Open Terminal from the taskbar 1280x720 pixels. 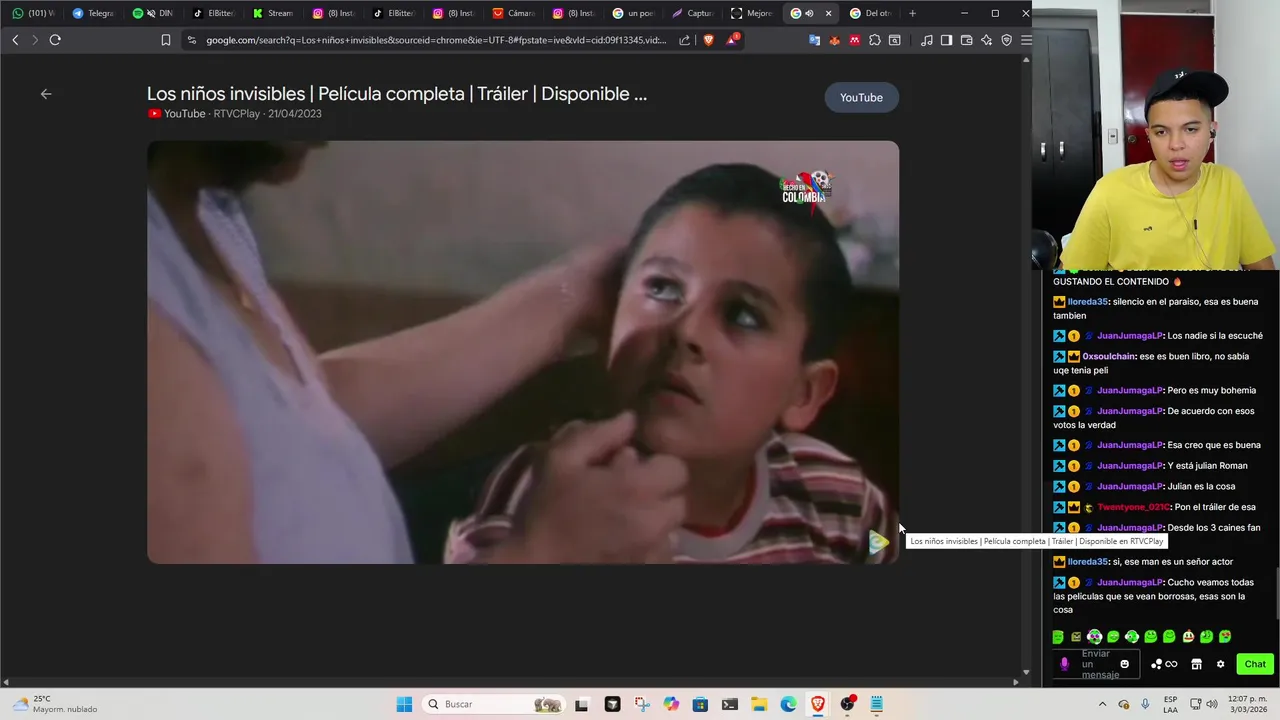pos(730,704)
